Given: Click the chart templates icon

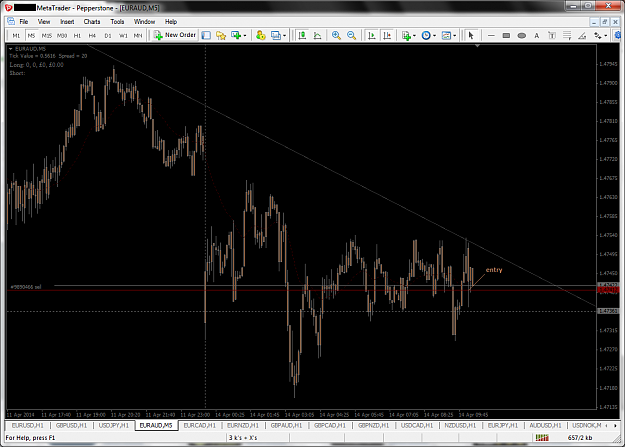Looking at the screenshot, I should [x=446, y=35].
